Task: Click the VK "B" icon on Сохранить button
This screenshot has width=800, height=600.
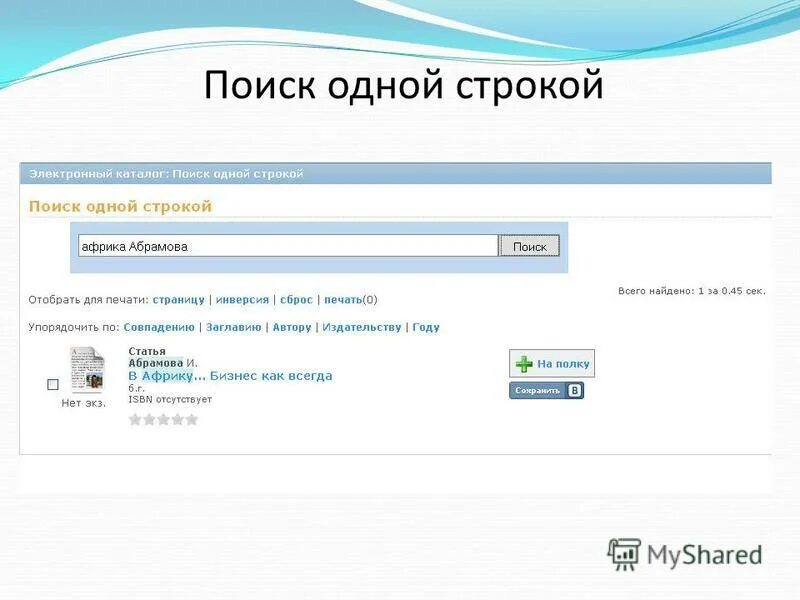Action: click(x=575, y=390)
